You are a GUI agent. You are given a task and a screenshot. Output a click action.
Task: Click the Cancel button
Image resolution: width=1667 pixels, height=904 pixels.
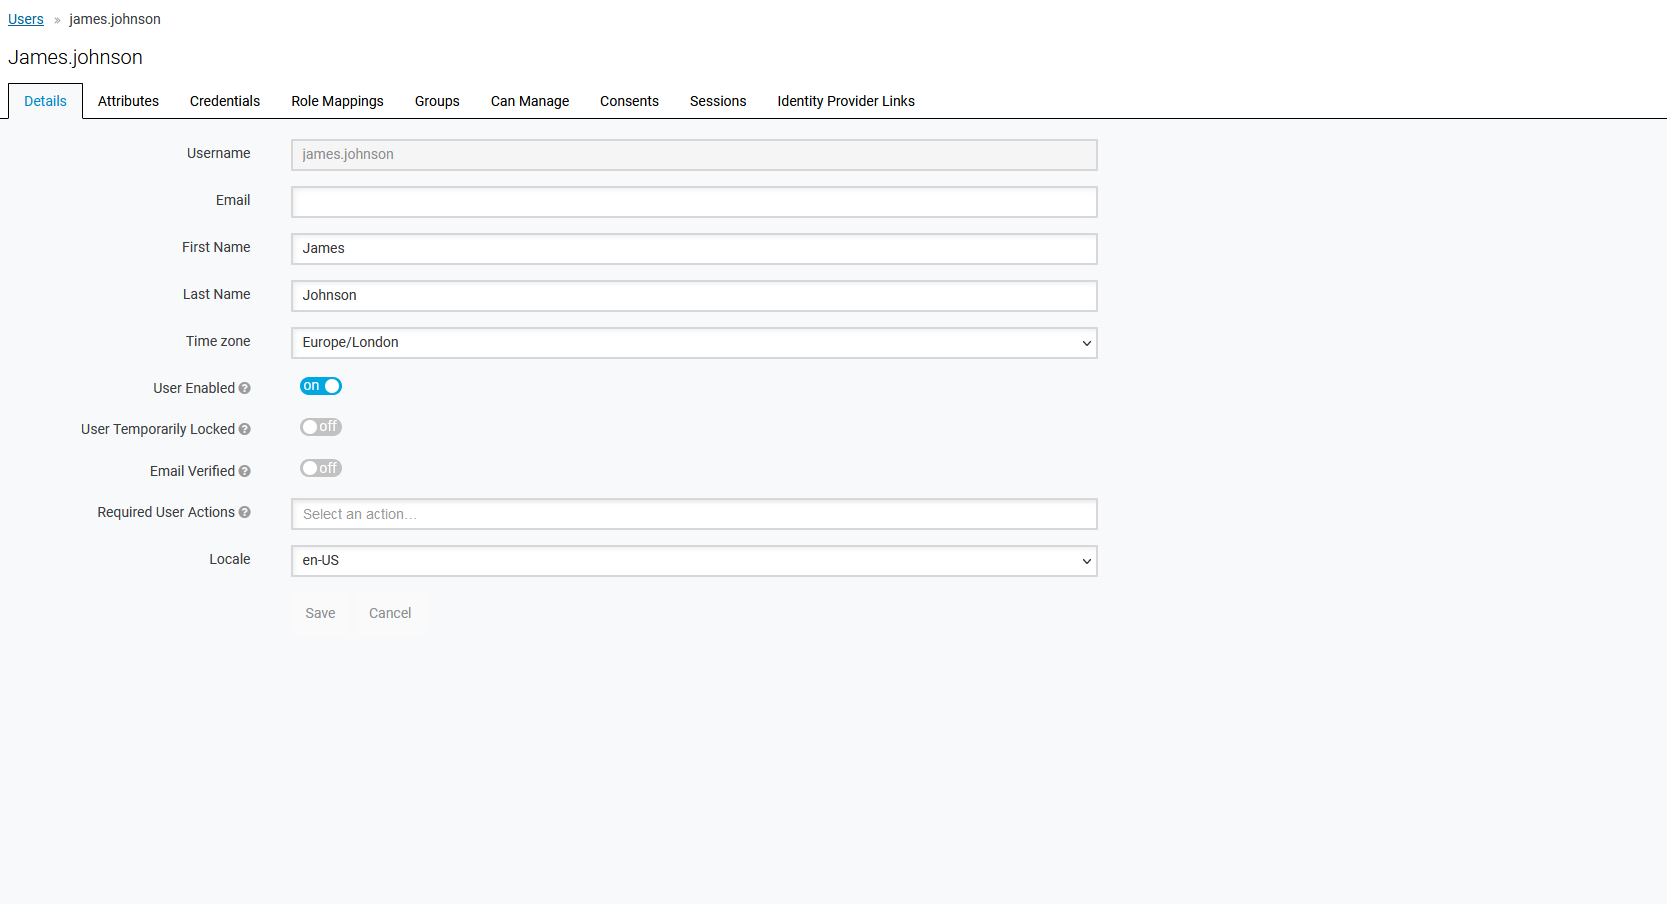pyautogui.click(x=390, y=613)
